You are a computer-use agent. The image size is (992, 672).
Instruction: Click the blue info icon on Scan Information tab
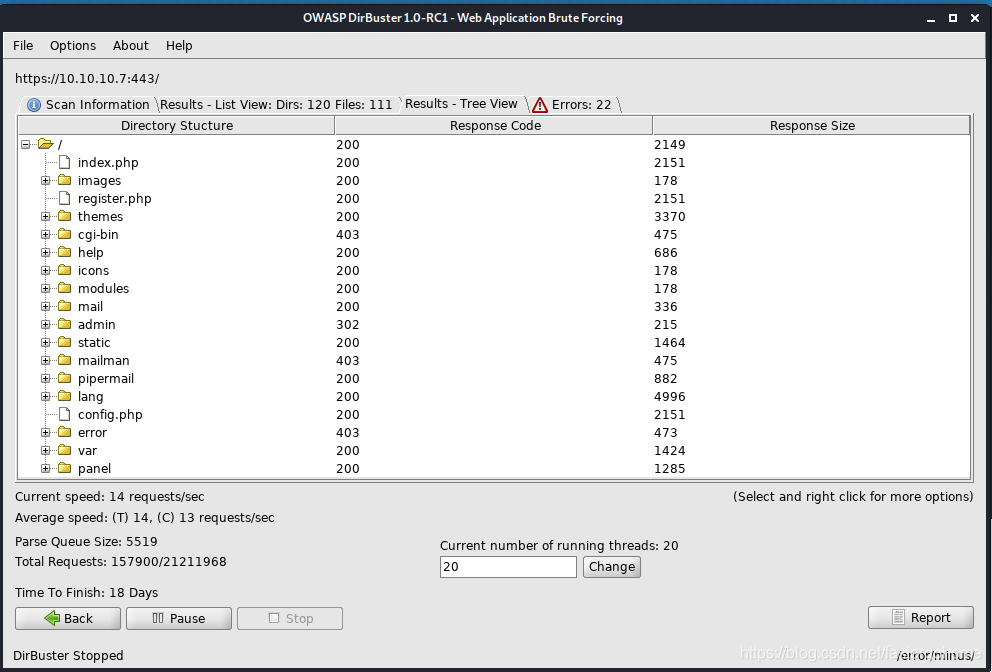click(34, 105)
